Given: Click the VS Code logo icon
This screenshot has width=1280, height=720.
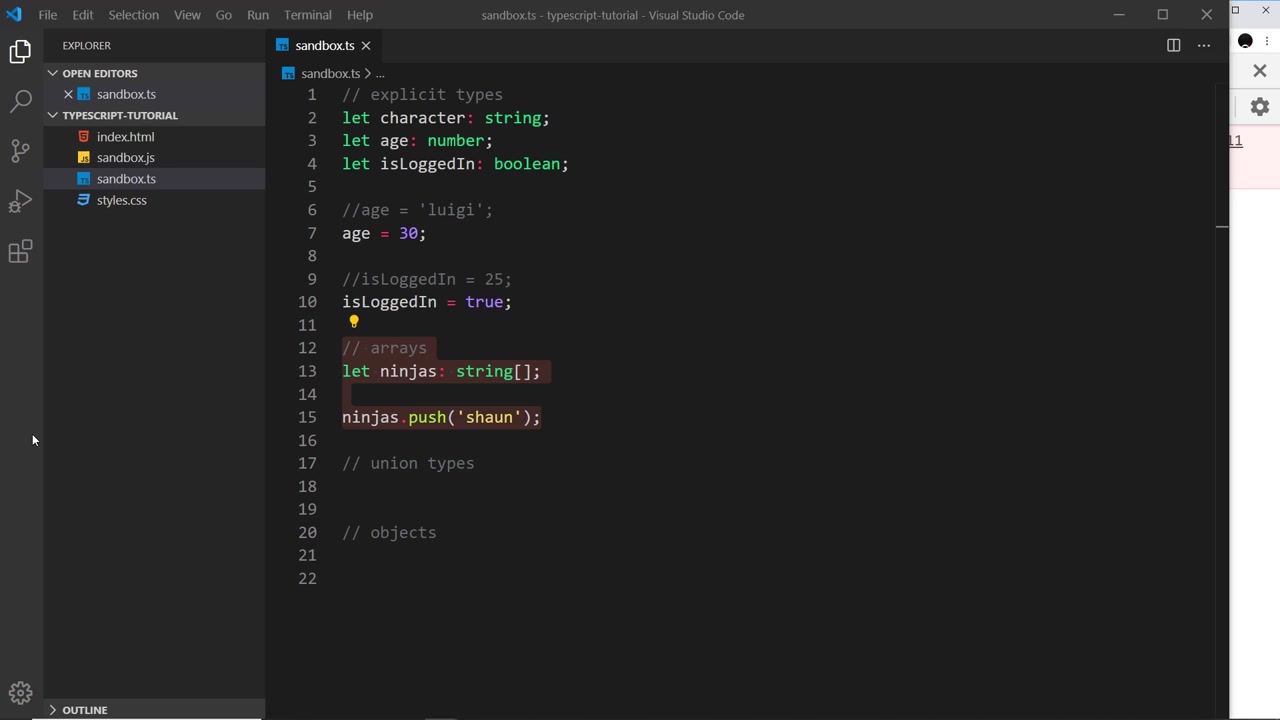Looking at the screenshot, I should [x=14, y=15].
